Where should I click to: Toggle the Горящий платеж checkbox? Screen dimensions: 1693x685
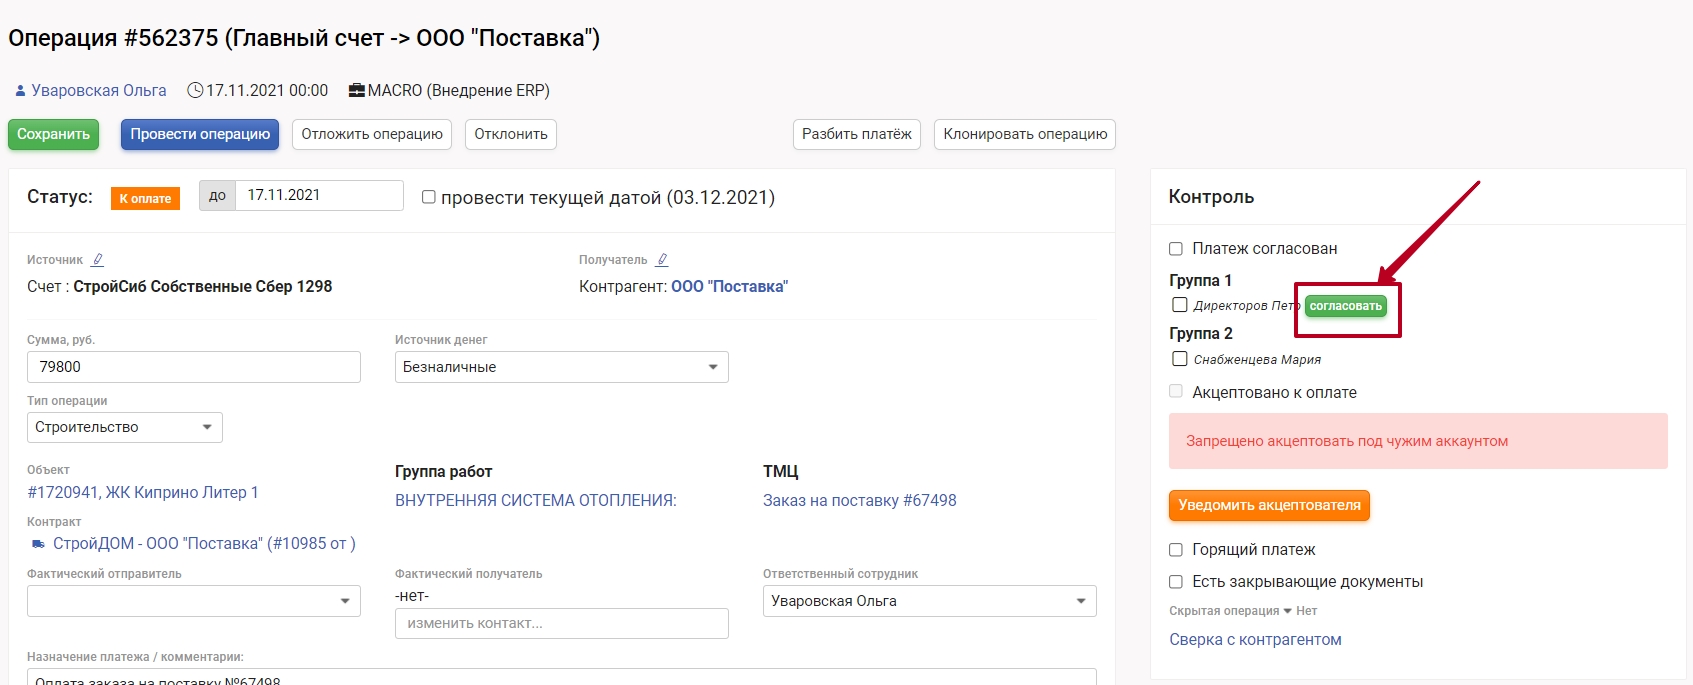pyautogui.click(x=1176, y=550)
